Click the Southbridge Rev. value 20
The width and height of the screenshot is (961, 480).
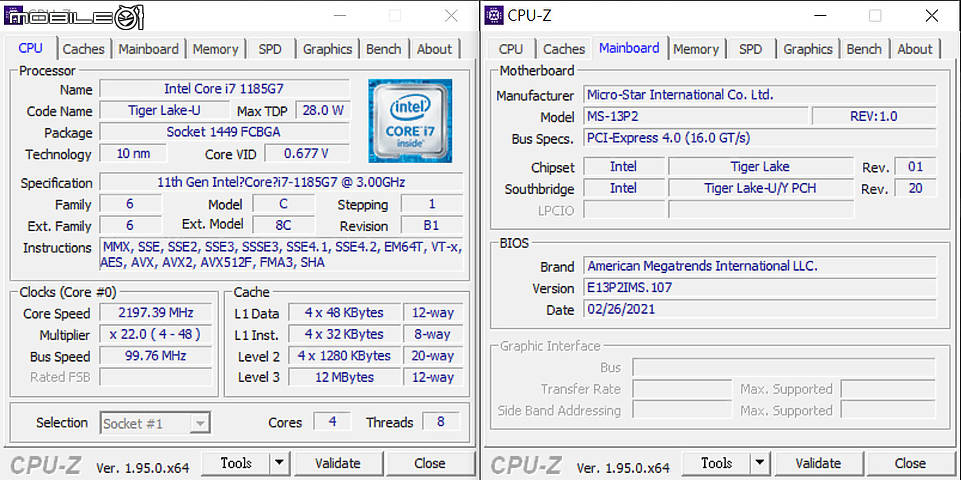[x=916, y=188]
